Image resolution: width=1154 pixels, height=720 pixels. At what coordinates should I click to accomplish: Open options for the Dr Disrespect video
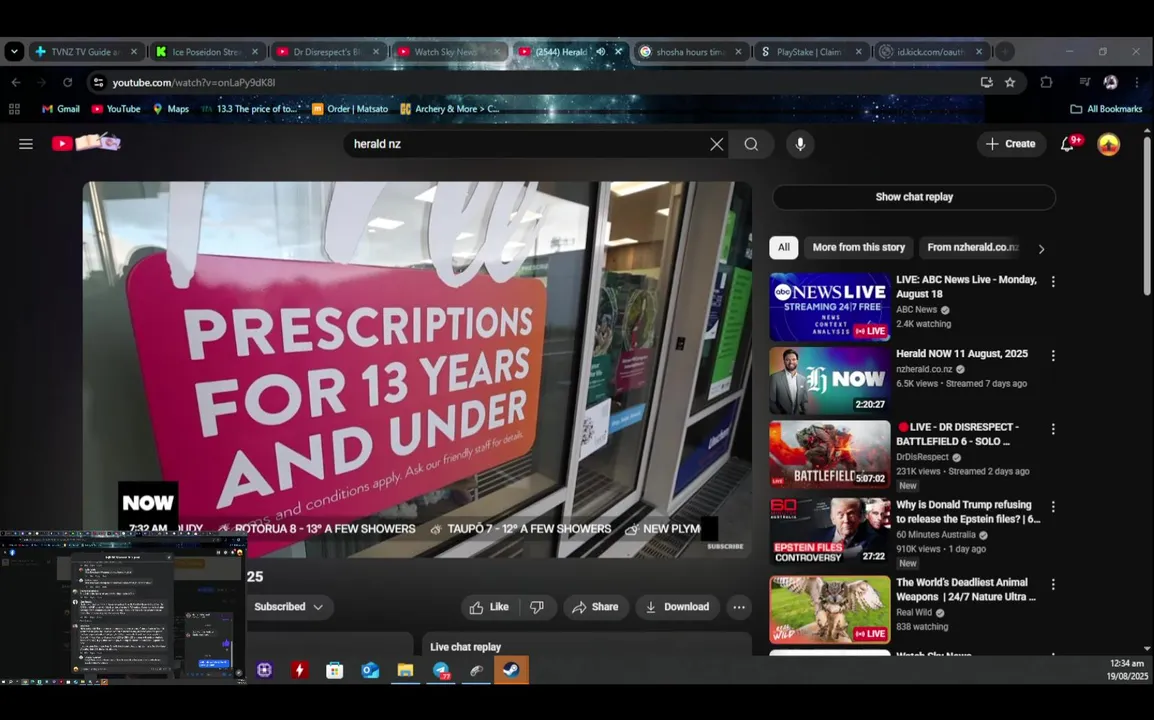coord(1053,429)
